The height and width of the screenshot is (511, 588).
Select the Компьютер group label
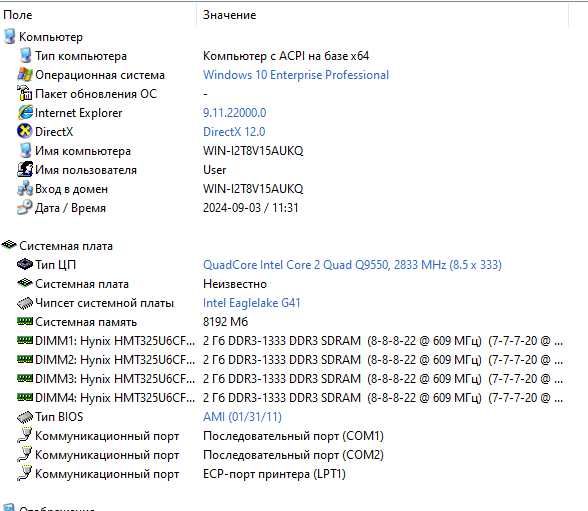51,37
